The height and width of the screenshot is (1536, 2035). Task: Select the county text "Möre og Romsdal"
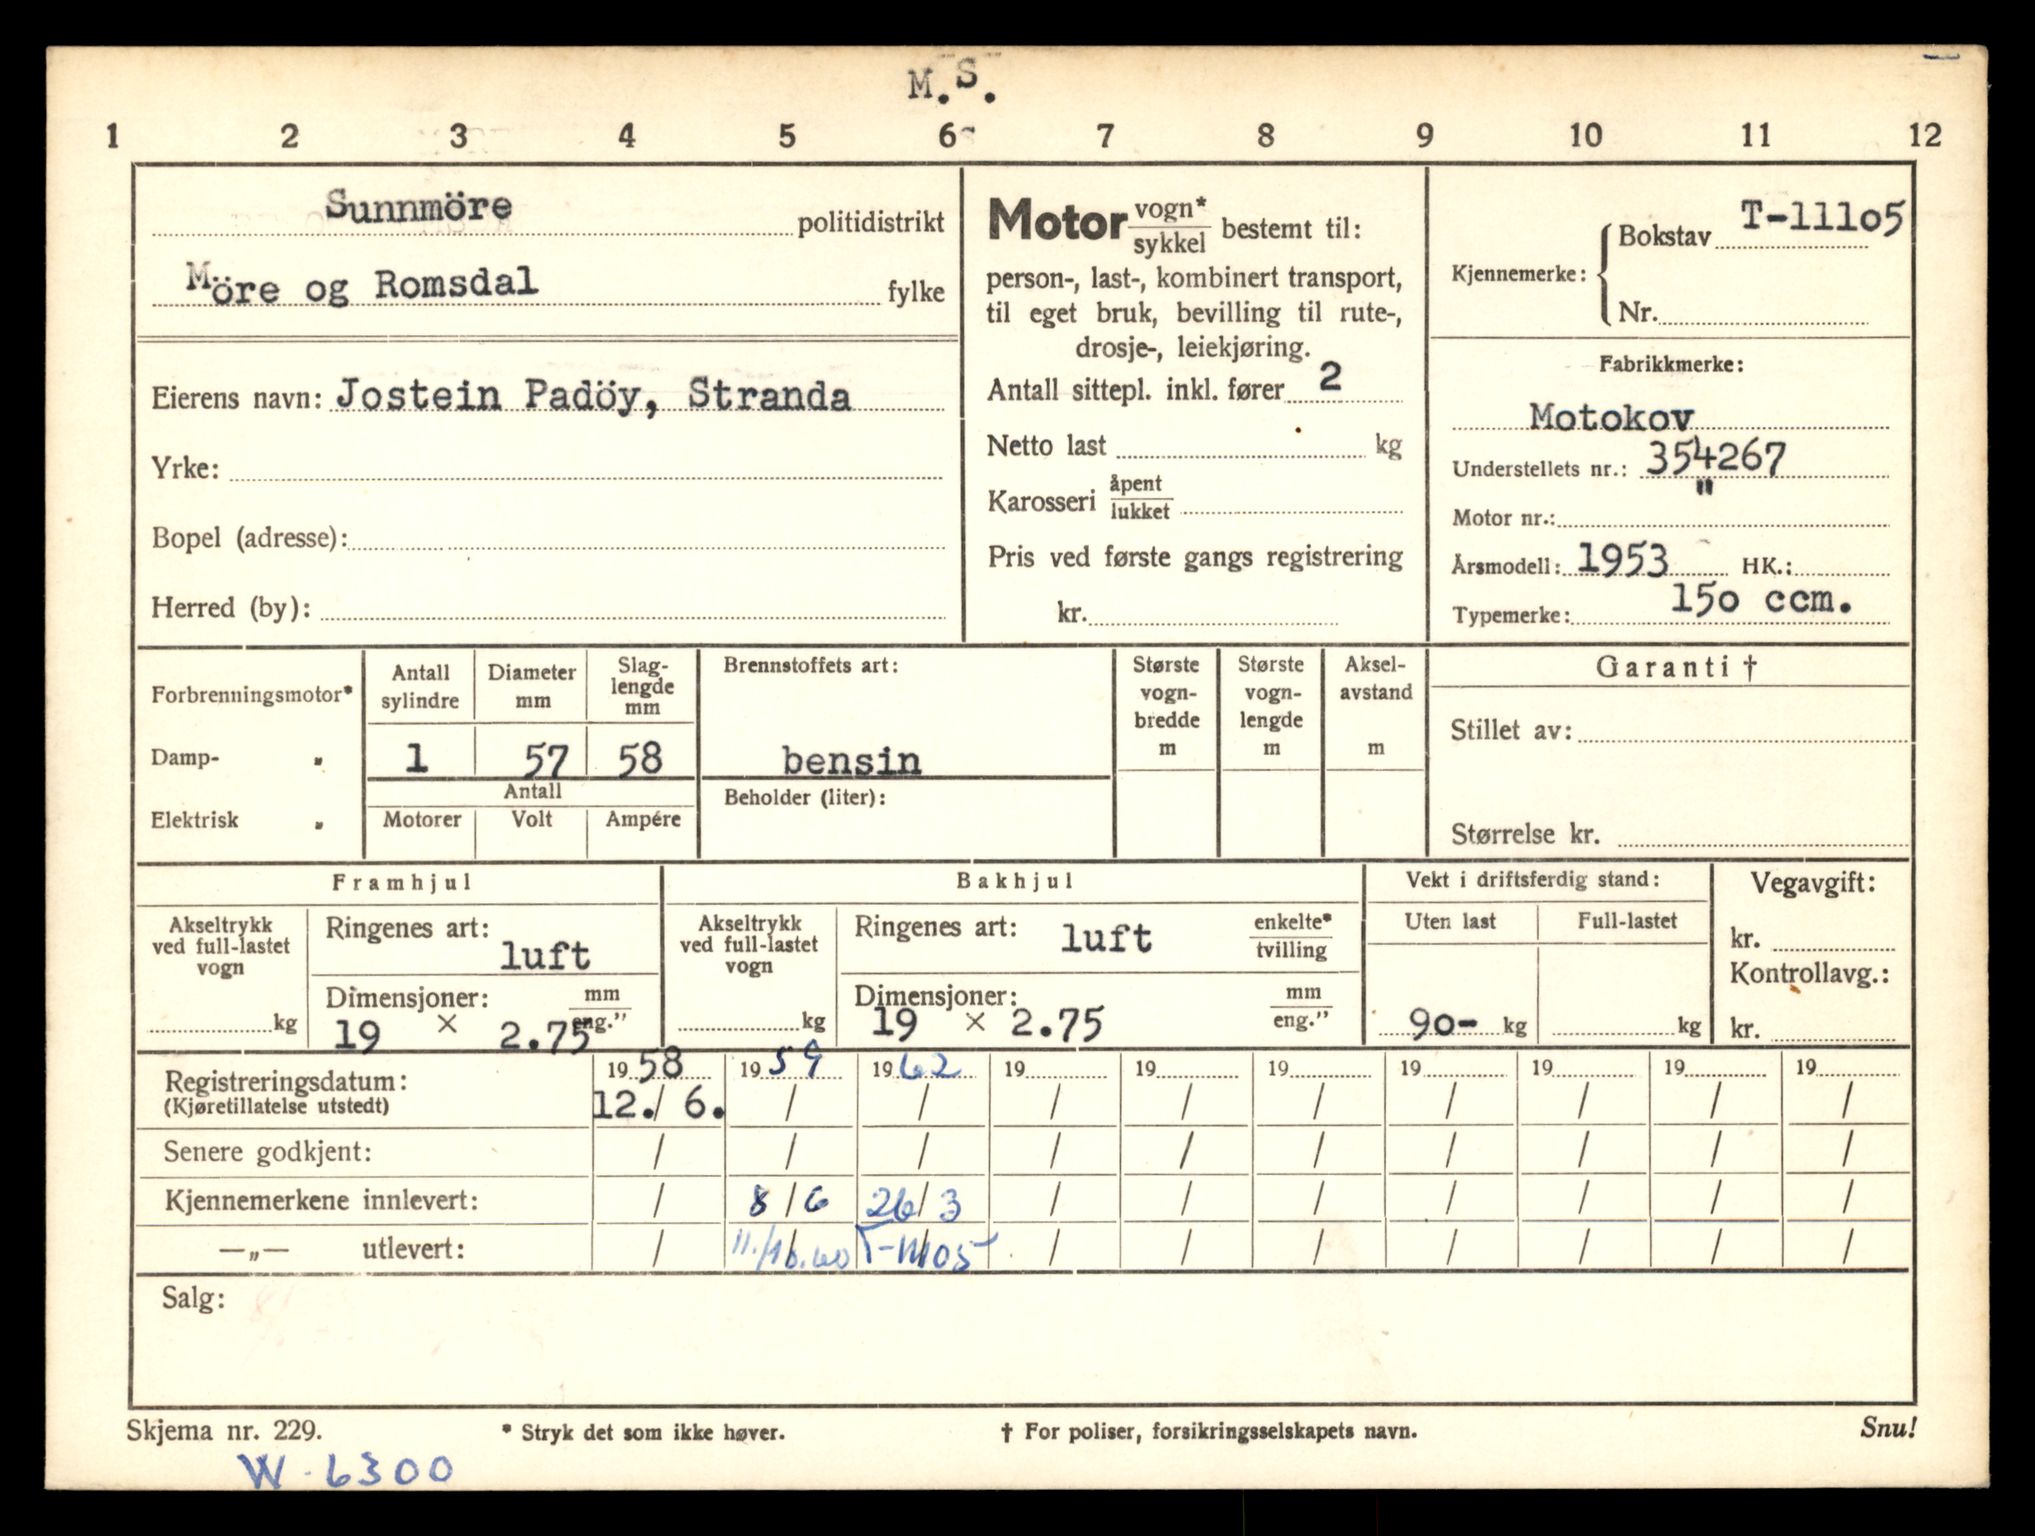362,284
